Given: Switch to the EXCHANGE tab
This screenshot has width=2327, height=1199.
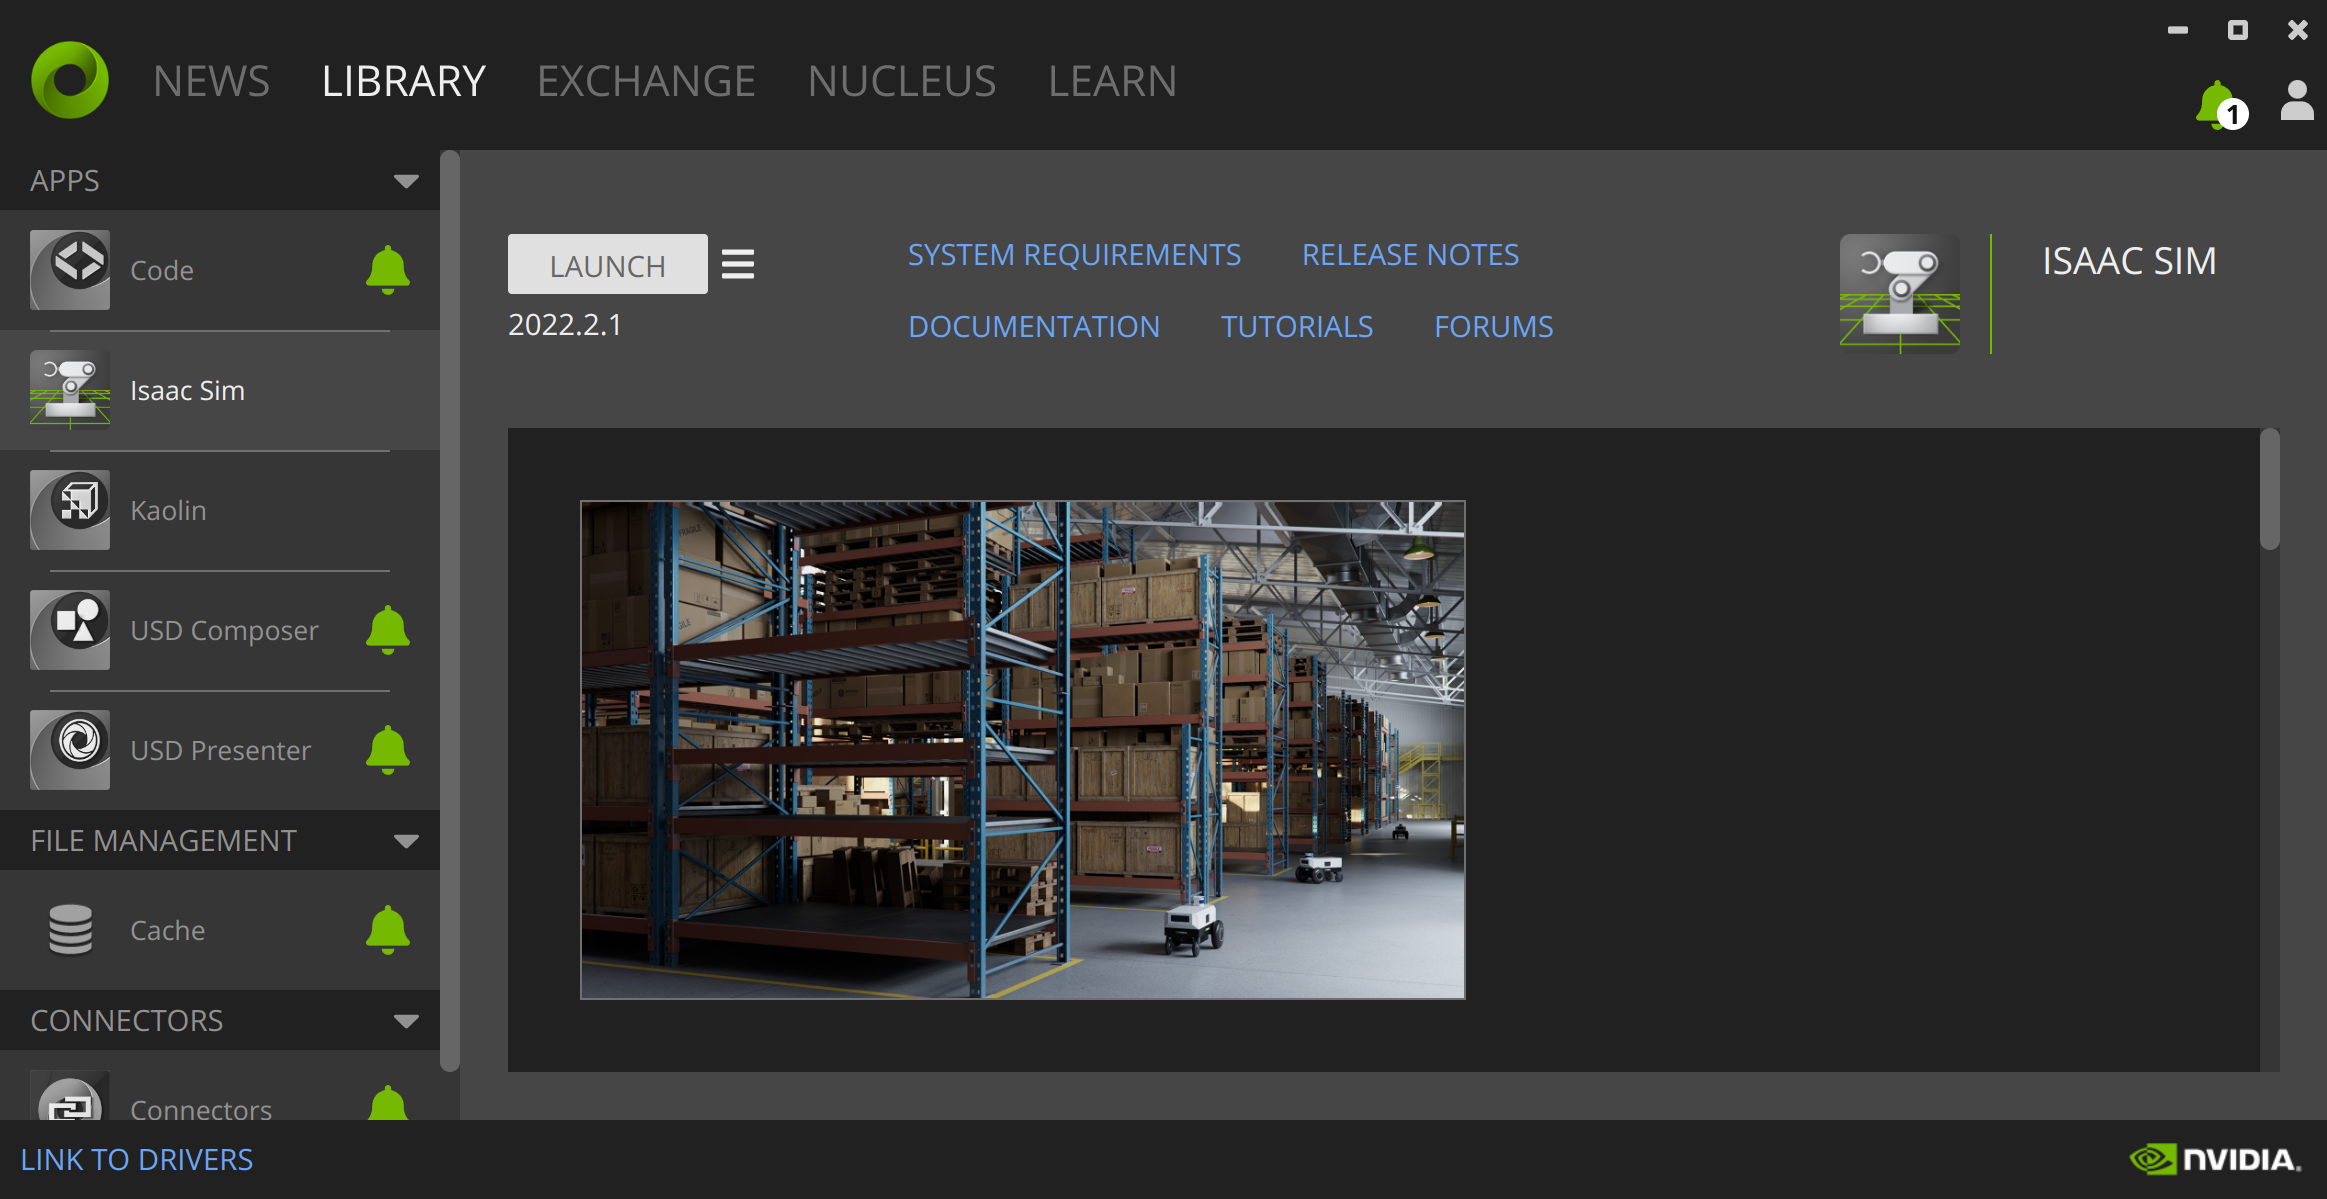Looking at the screenshot, I should click(x=646, y=81).
